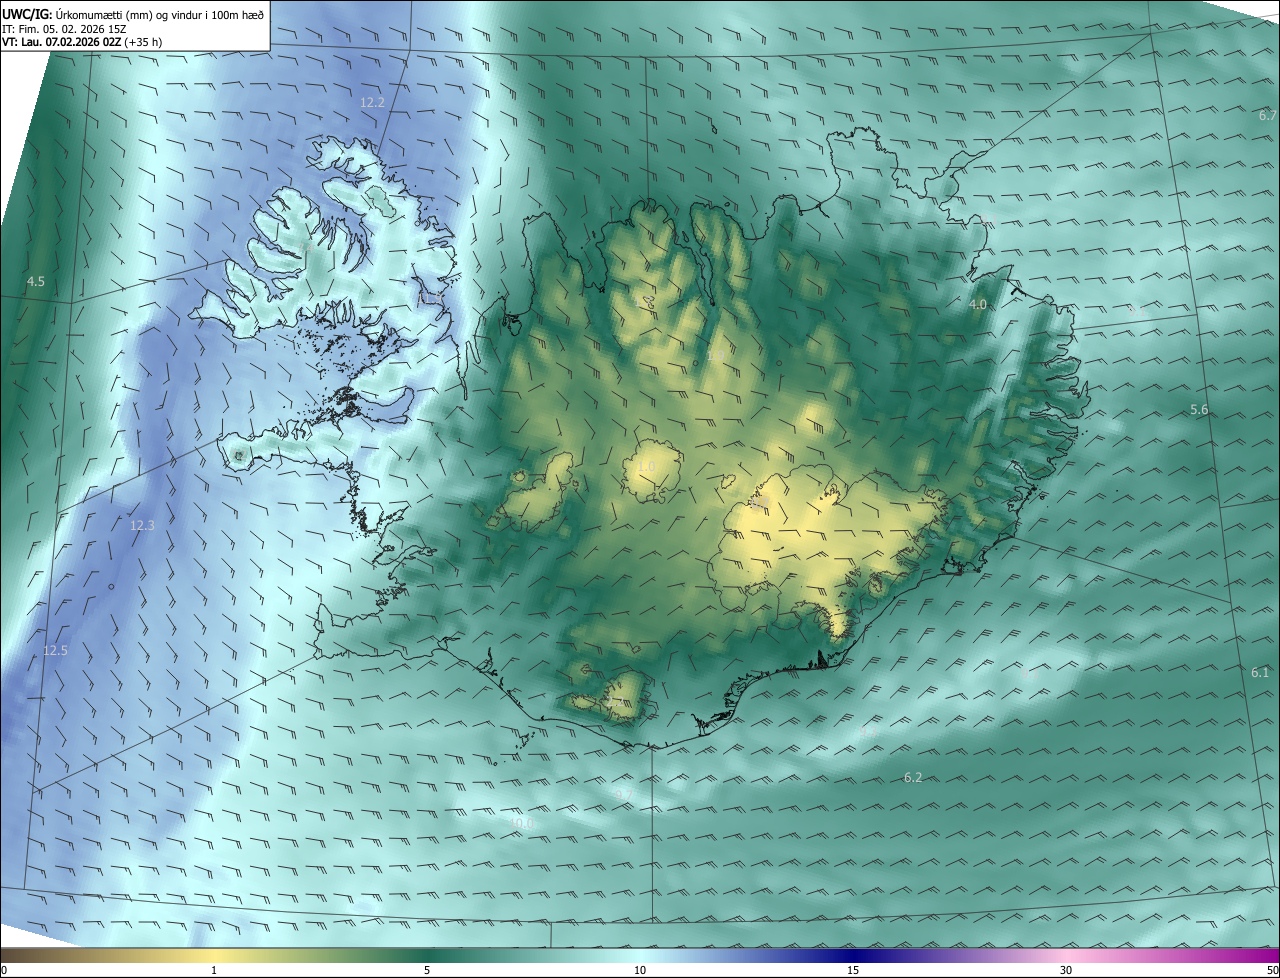Click the color scale tick labeled 5

pyautogui.click(x=427, y=970)
